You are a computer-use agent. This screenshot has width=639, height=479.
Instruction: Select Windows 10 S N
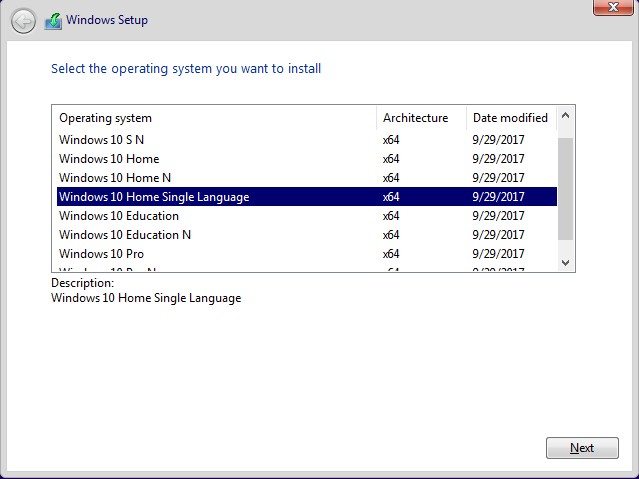(307, 140)
